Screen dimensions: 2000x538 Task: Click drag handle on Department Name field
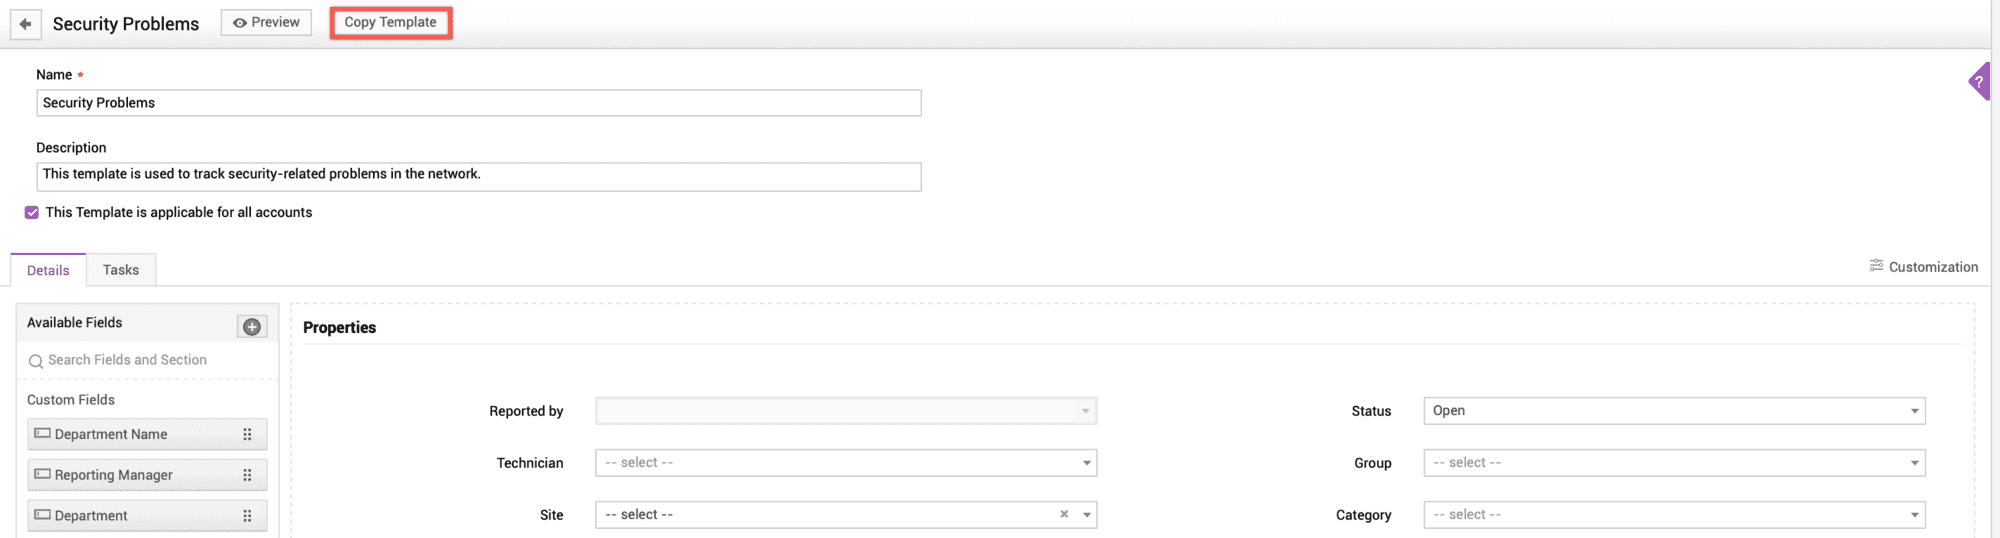click(x=247, y=434)
